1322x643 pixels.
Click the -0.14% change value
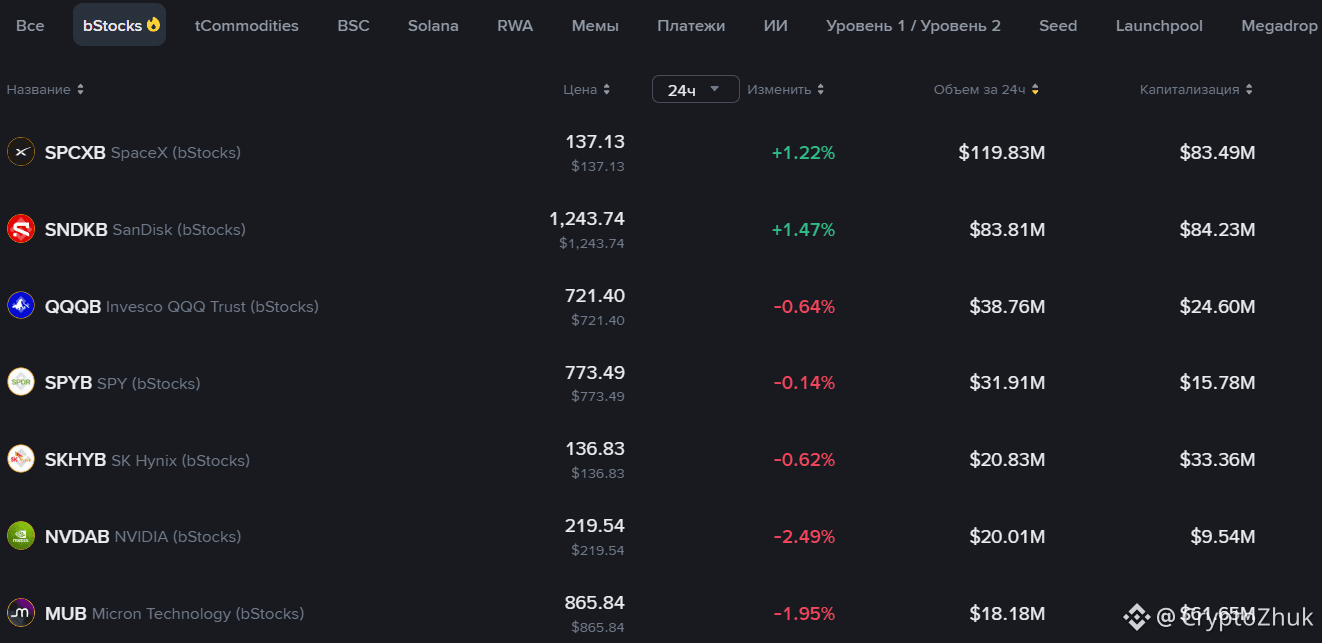tap(804, 383)
